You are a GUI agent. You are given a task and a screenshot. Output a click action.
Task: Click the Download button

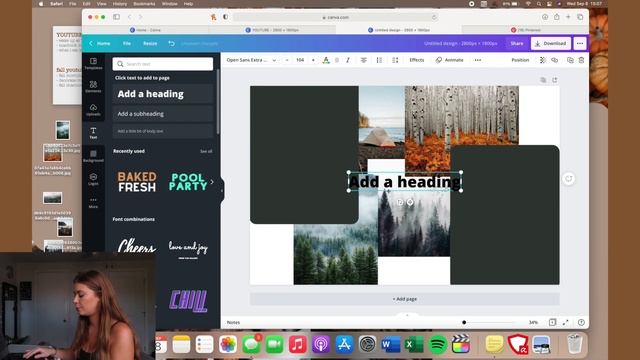(x=551, y=43)
